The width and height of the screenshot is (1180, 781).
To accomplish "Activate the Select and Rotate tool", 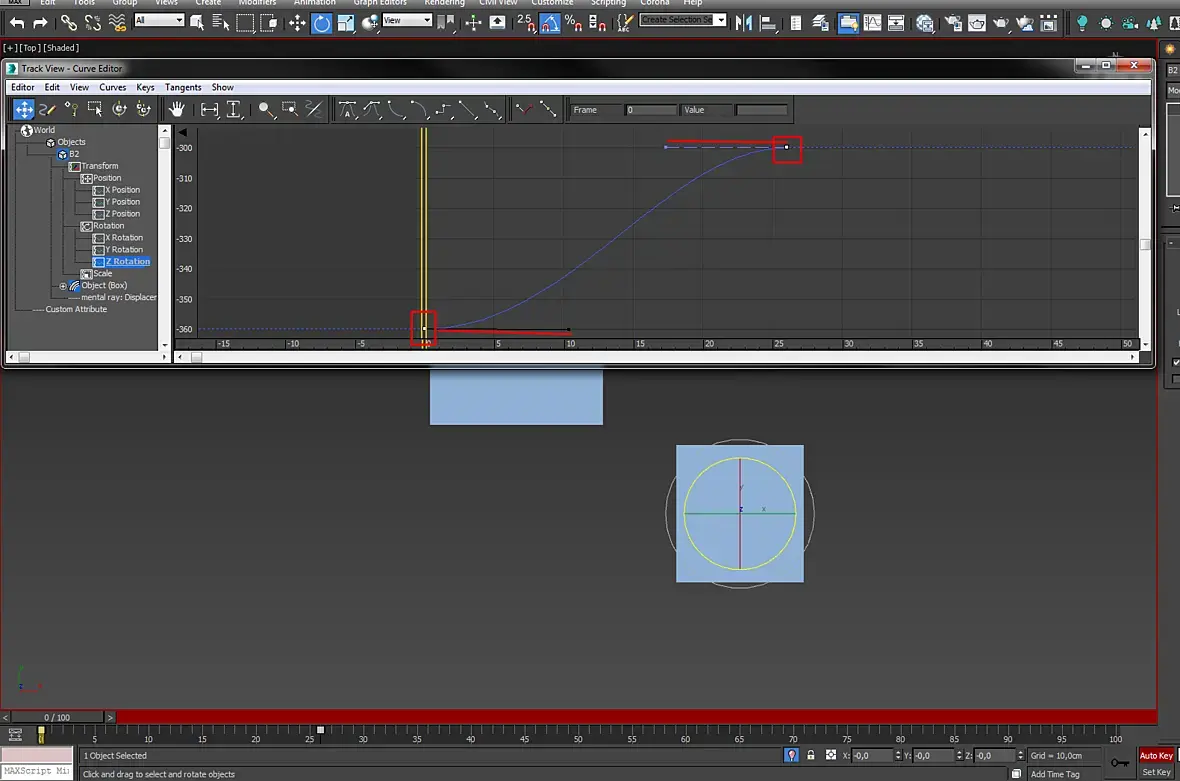I will pyautogui.click(x=321, y=23).
